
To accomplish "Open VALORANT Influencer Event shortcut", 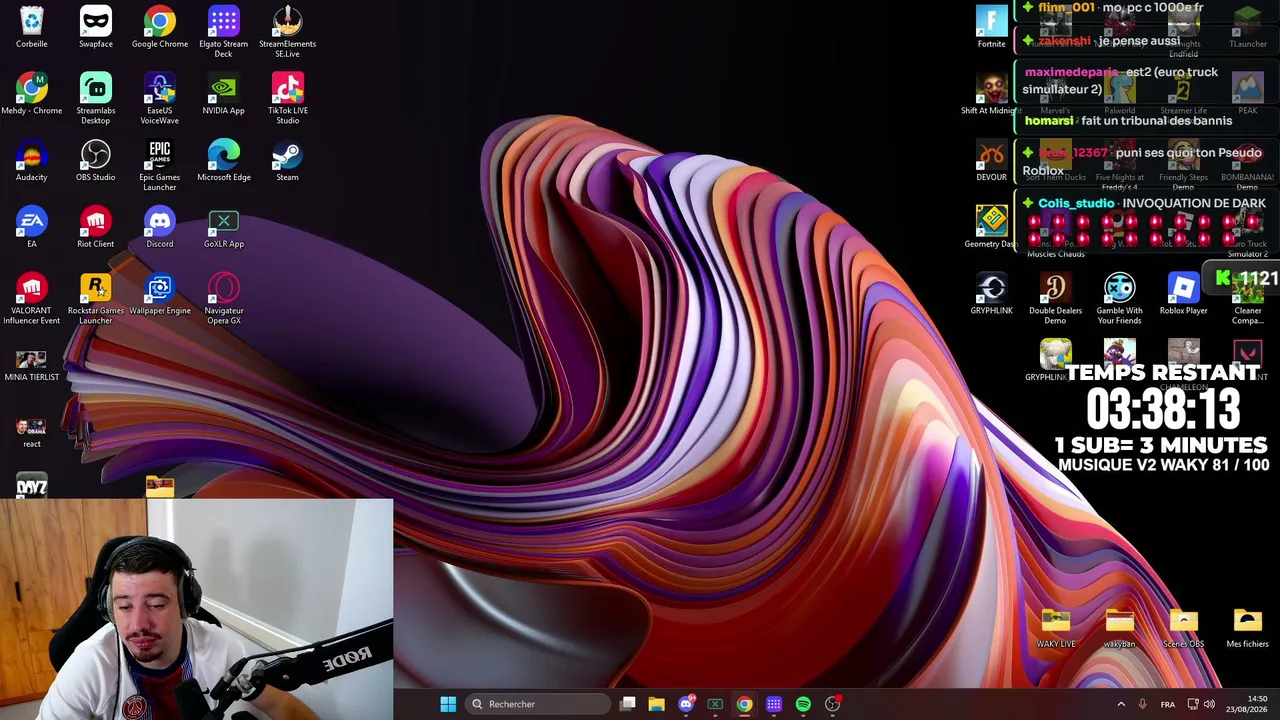I will click(x=31, y=299).
